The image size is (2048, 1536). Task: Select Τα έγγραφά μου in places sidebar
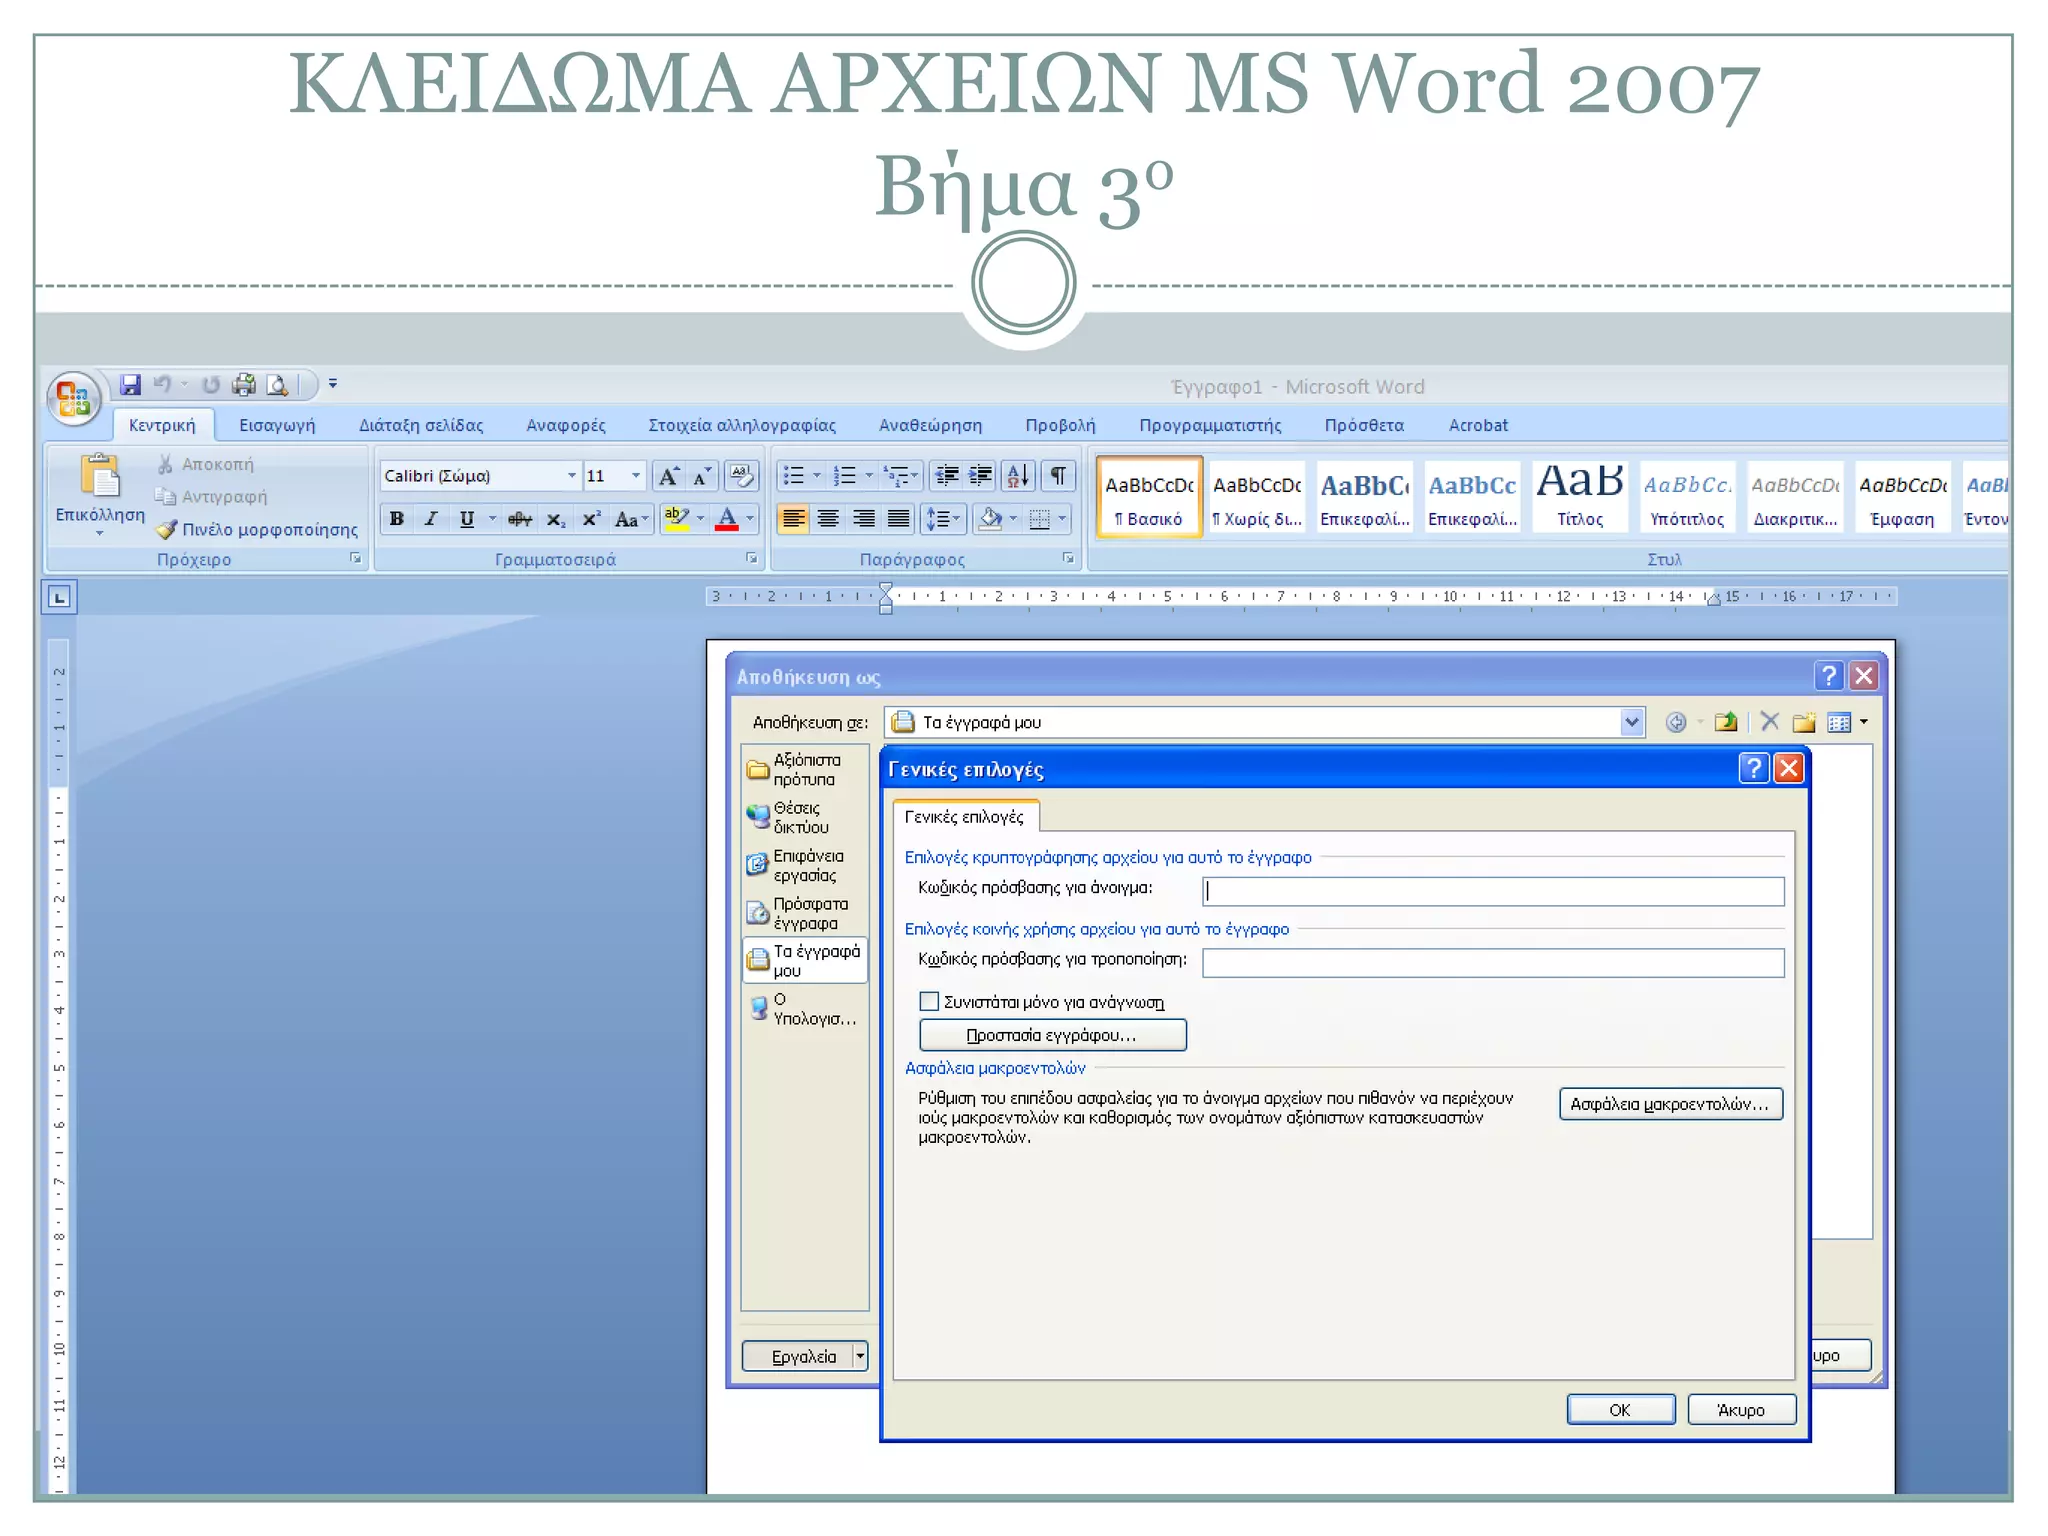(x=805, y=960)
